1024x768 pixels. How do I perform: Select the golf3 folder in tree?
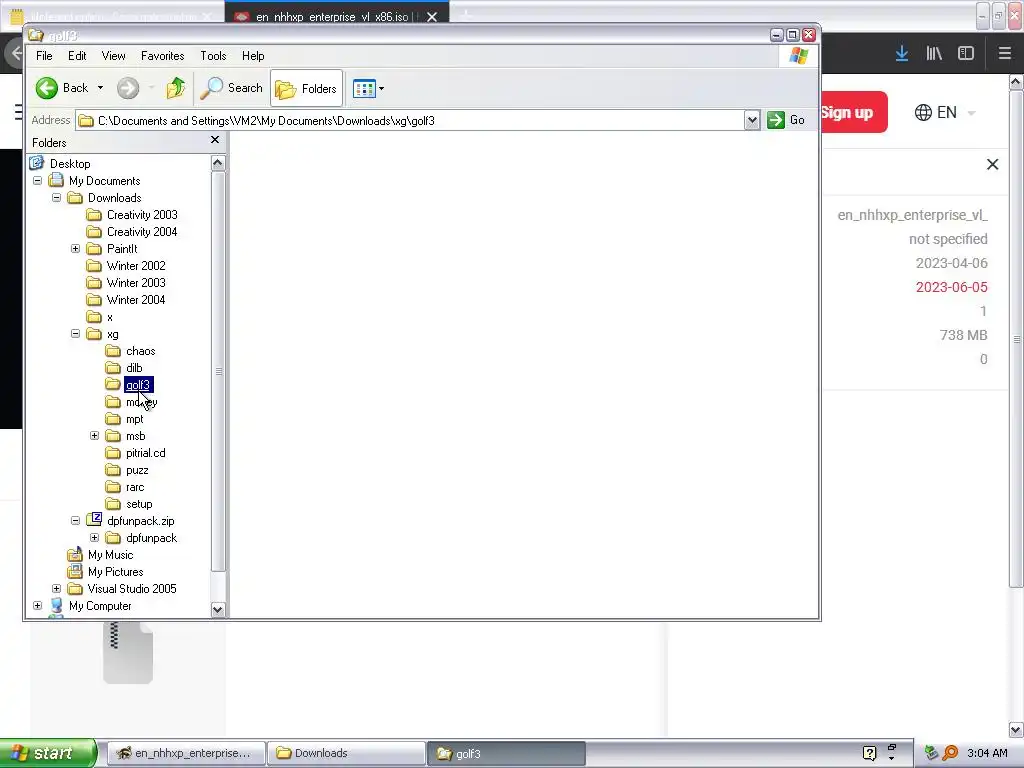pos(138,385)
